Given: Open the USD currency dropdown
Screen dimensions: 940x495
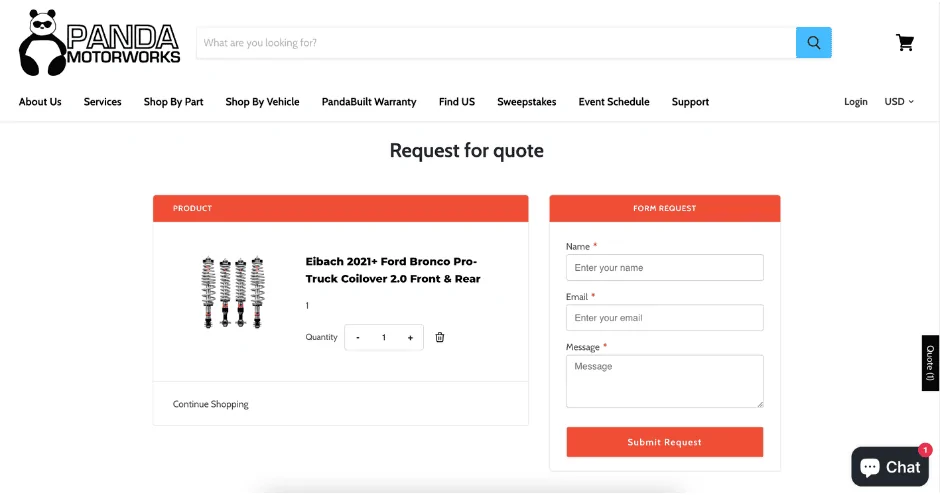Looking at the screenshot, I should [899, 102].
